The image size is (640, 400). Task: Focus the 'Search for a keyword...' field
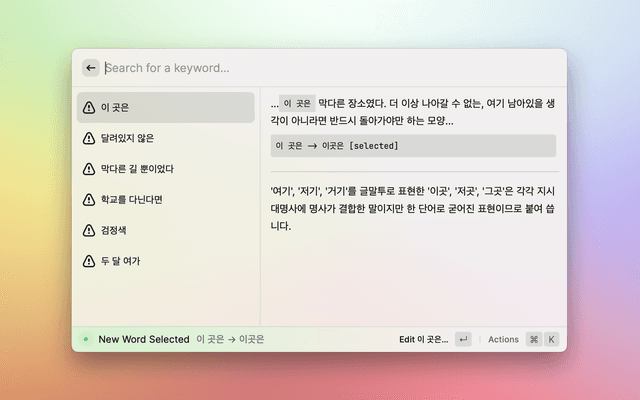point(330,68)
